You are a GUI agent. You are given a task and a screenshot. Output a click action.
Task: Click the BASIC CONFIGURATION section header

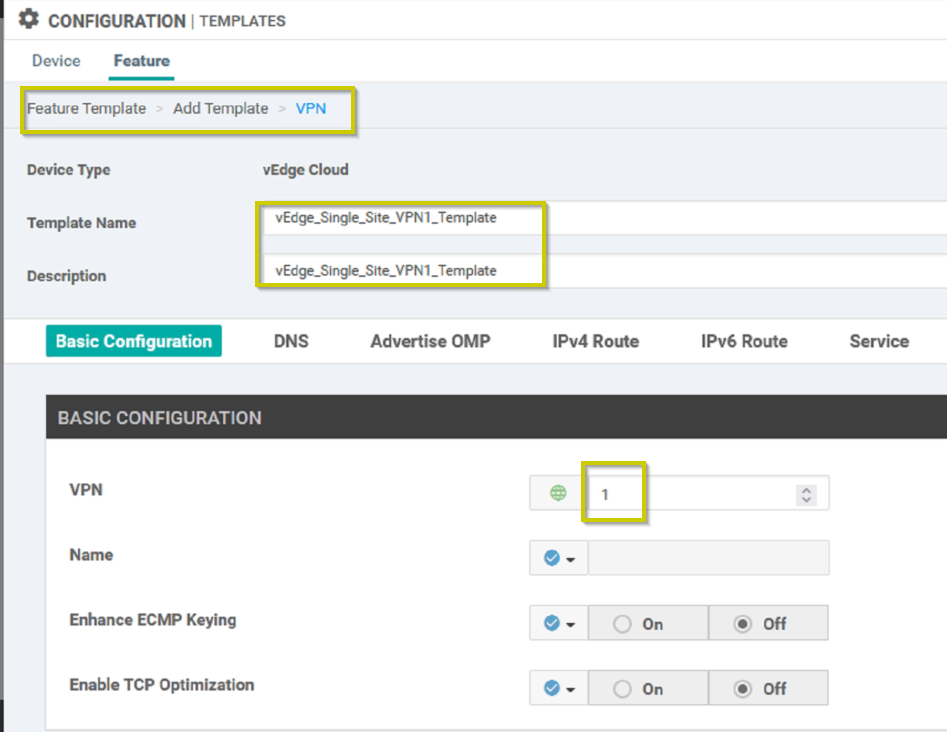tap(496, 417)
